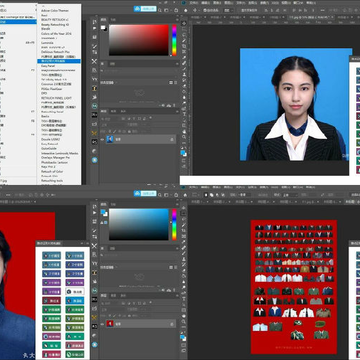Collapse the plugin button panel over the red-background portrait
Screen dimensions: 360x360
[x=83, y=243]
